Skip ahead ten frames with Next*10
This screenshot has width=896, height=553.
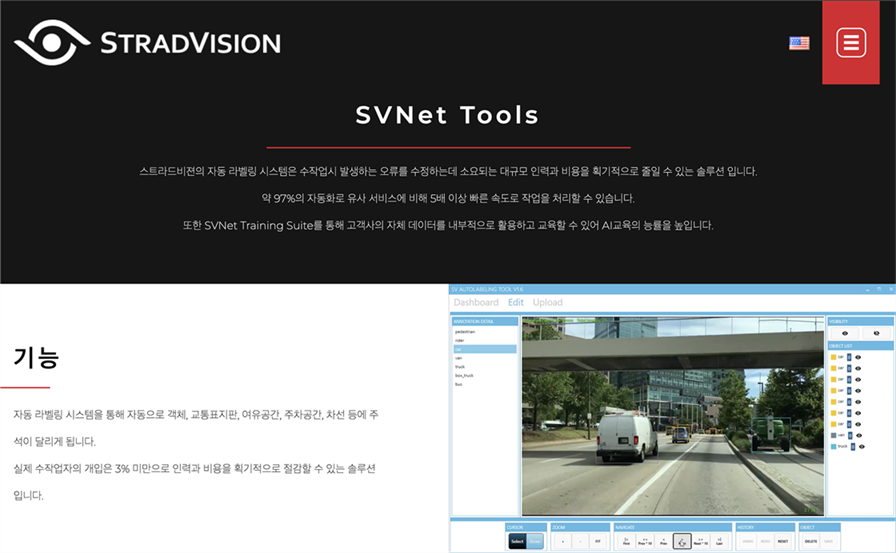701,541
